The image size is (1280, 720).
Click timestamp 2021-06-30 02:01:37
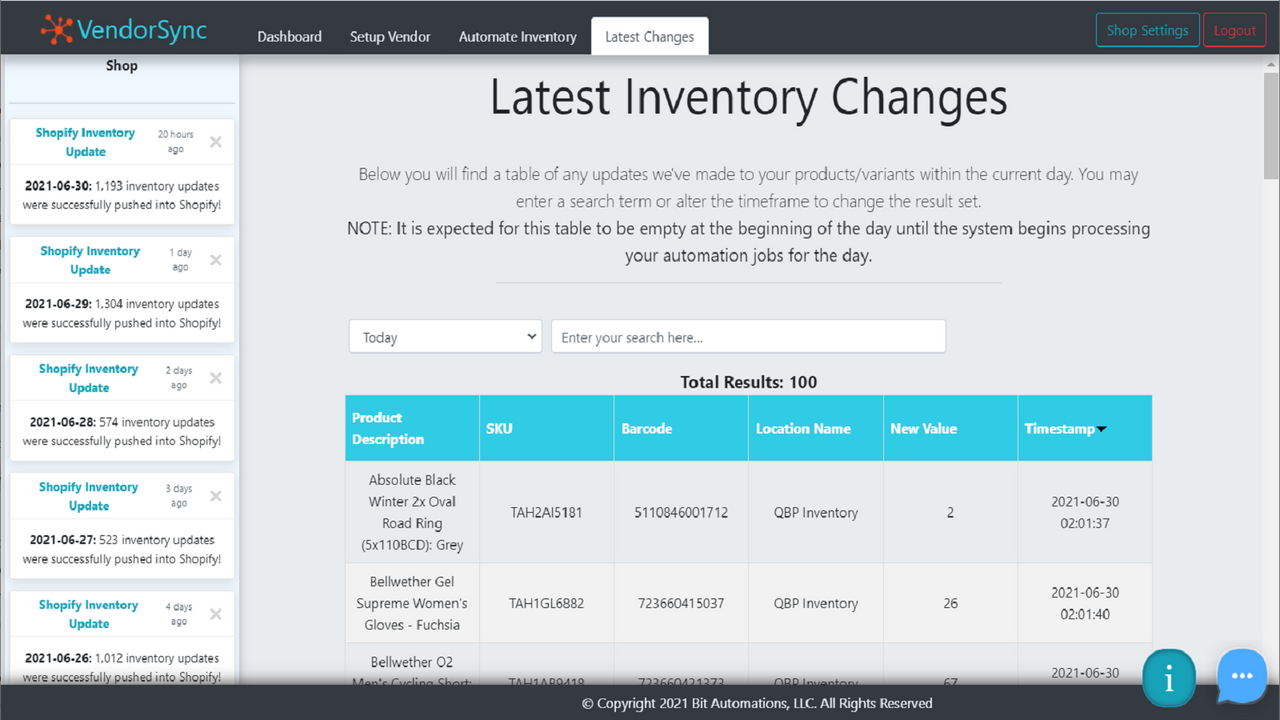click(x=1085, y=512)
